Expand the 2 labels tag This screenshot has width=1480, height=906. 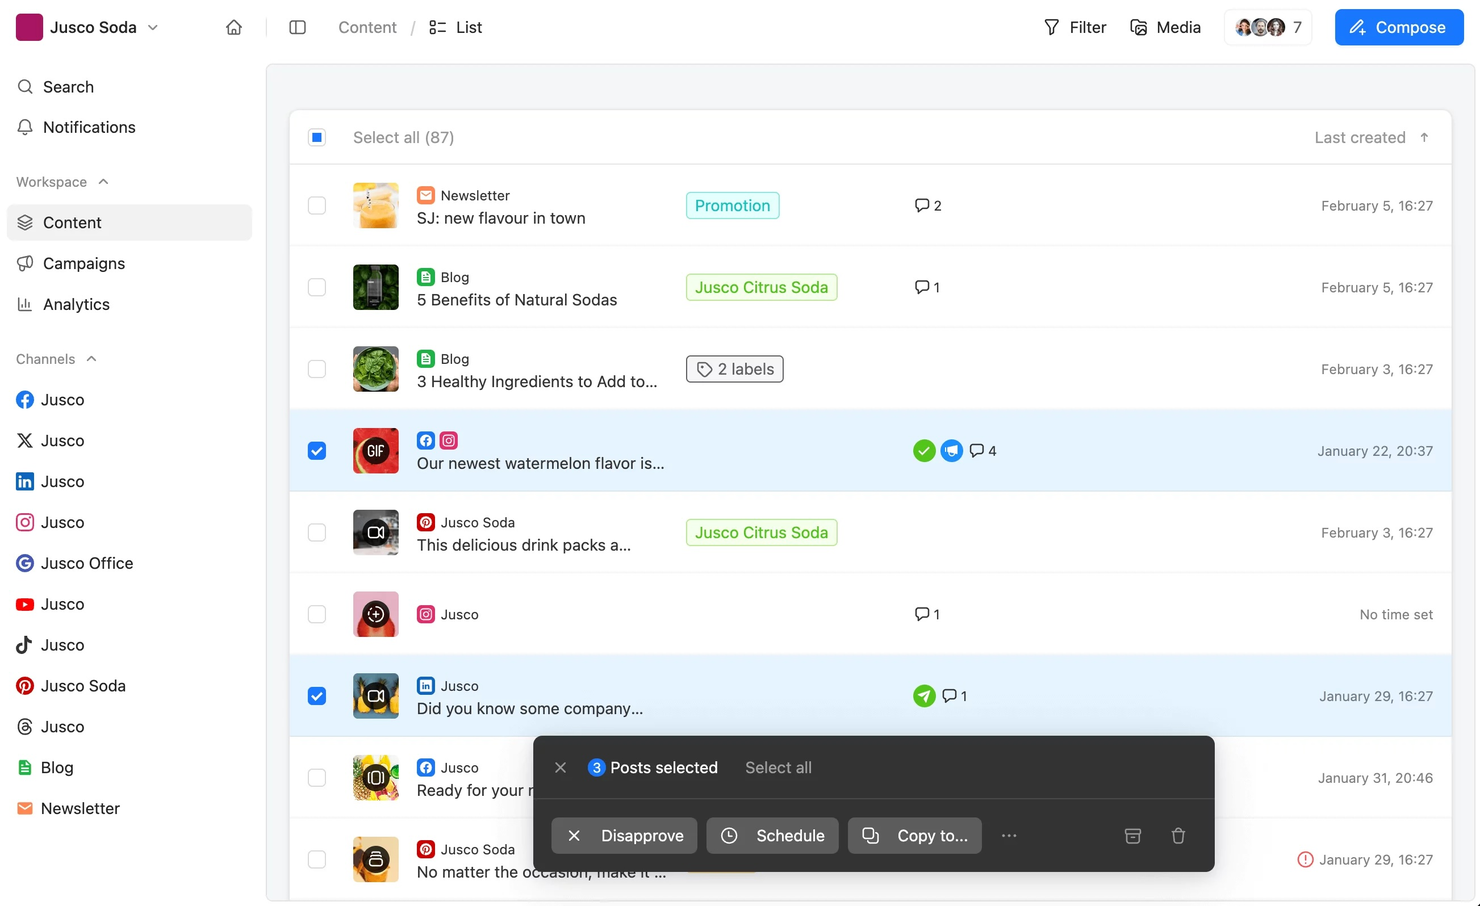(735, 369)
